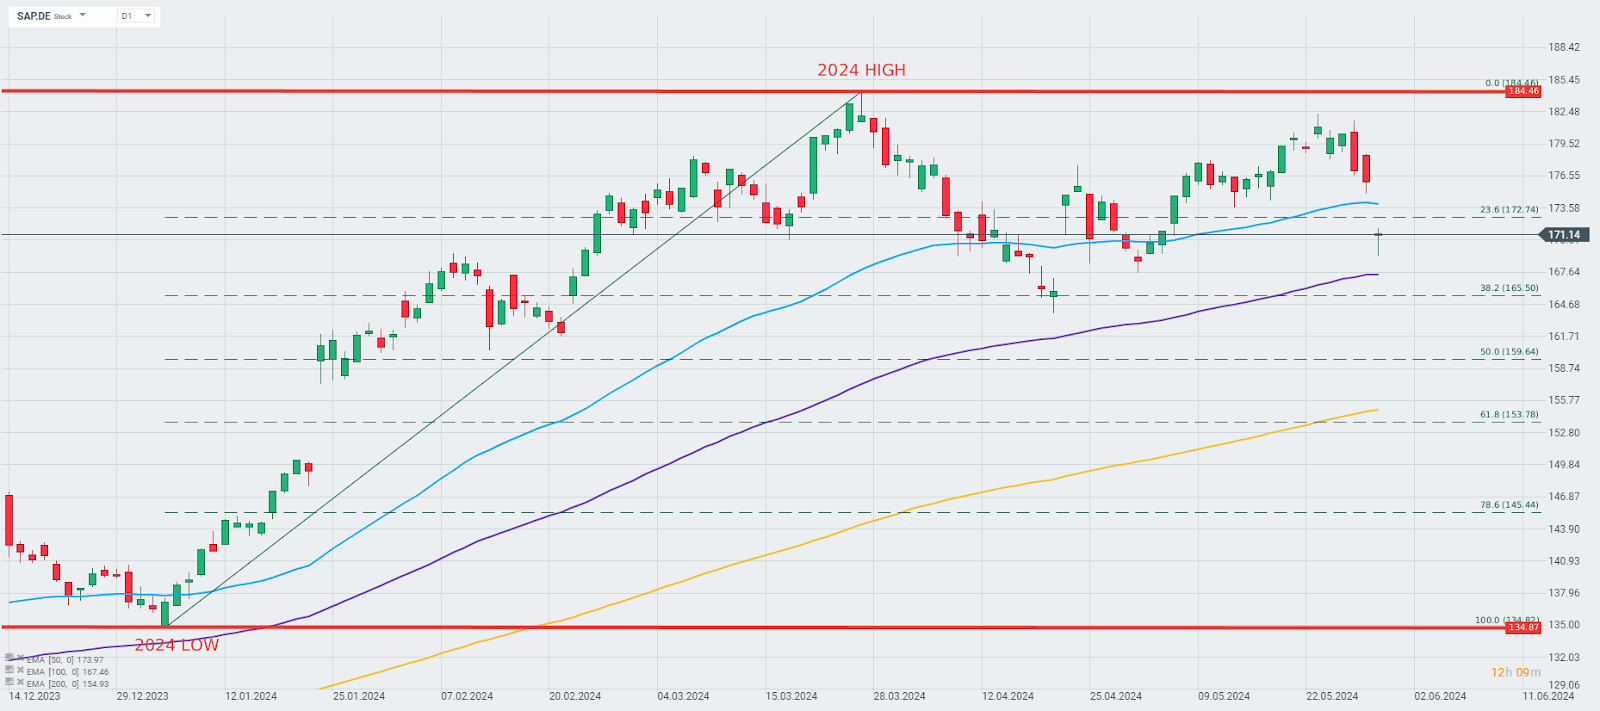This screenshot has width=1600, height=711.
Task: Open settings icon for EMA 100 indicator
Action: (x=9, y=671)
